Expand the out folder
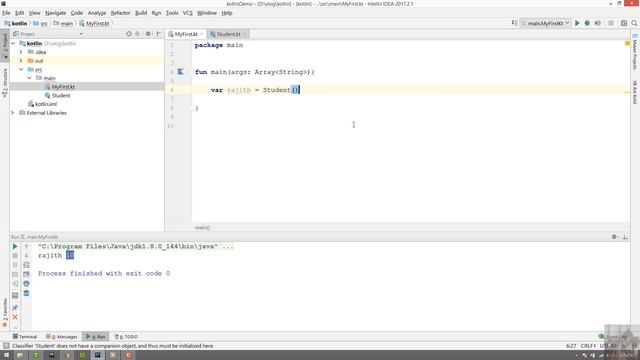The height and width of the screenshot is (360, 640). point(21,60)
